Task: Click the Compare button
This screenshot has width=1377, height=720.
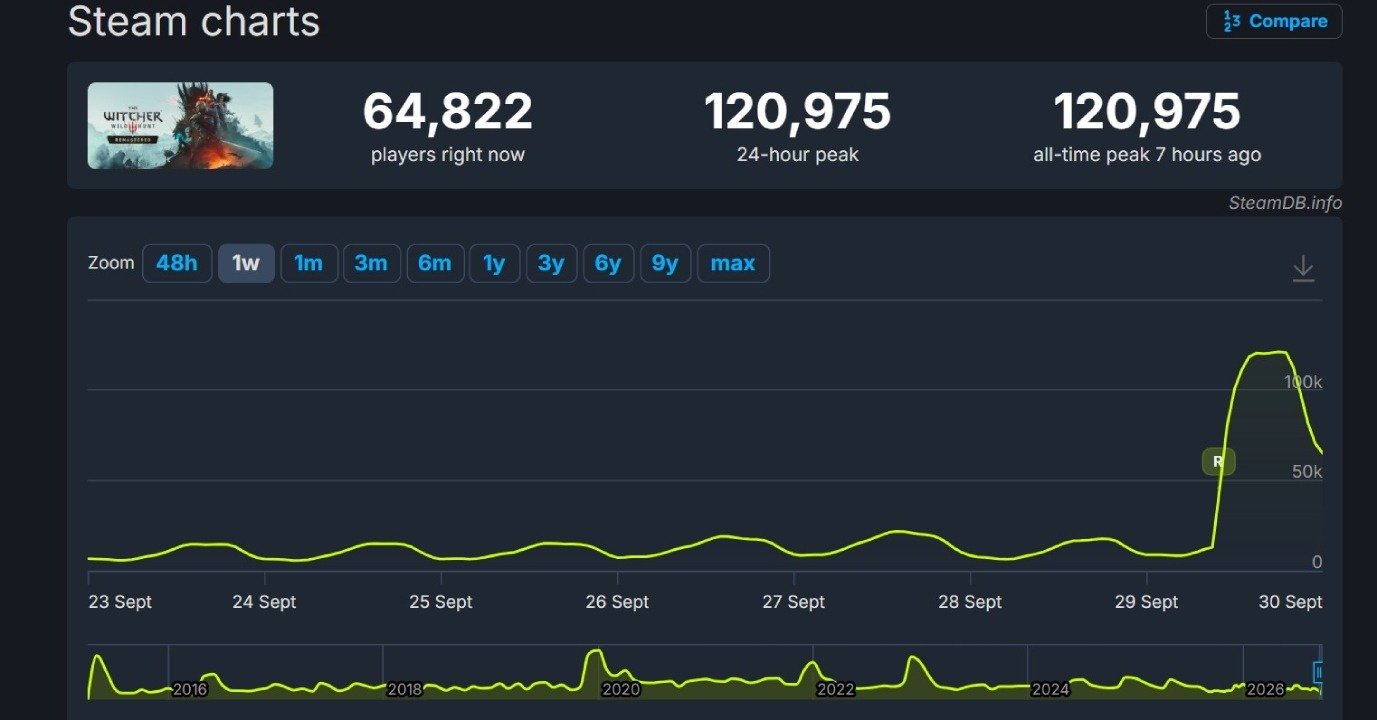Action: 1274,21
